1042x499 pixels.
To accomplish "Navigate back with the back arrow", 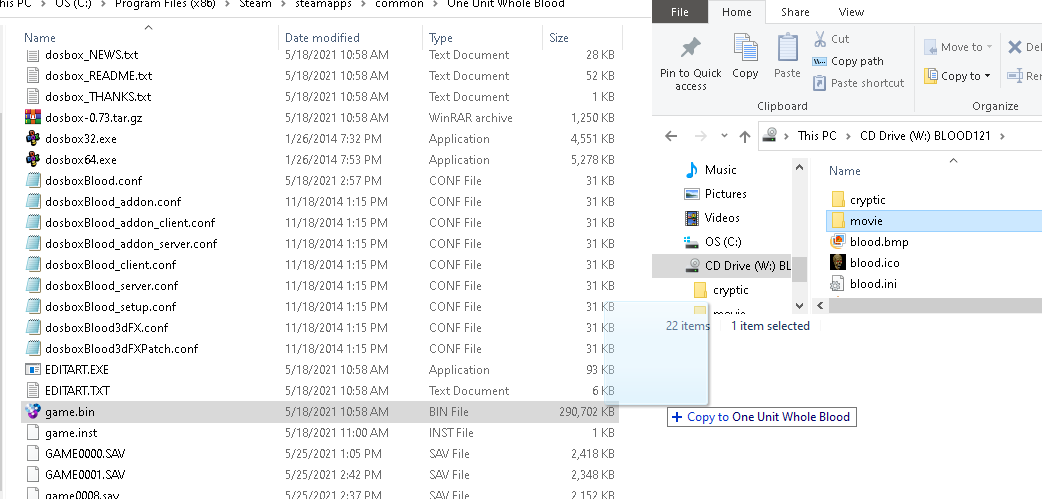I will click(x=671, y=136).
